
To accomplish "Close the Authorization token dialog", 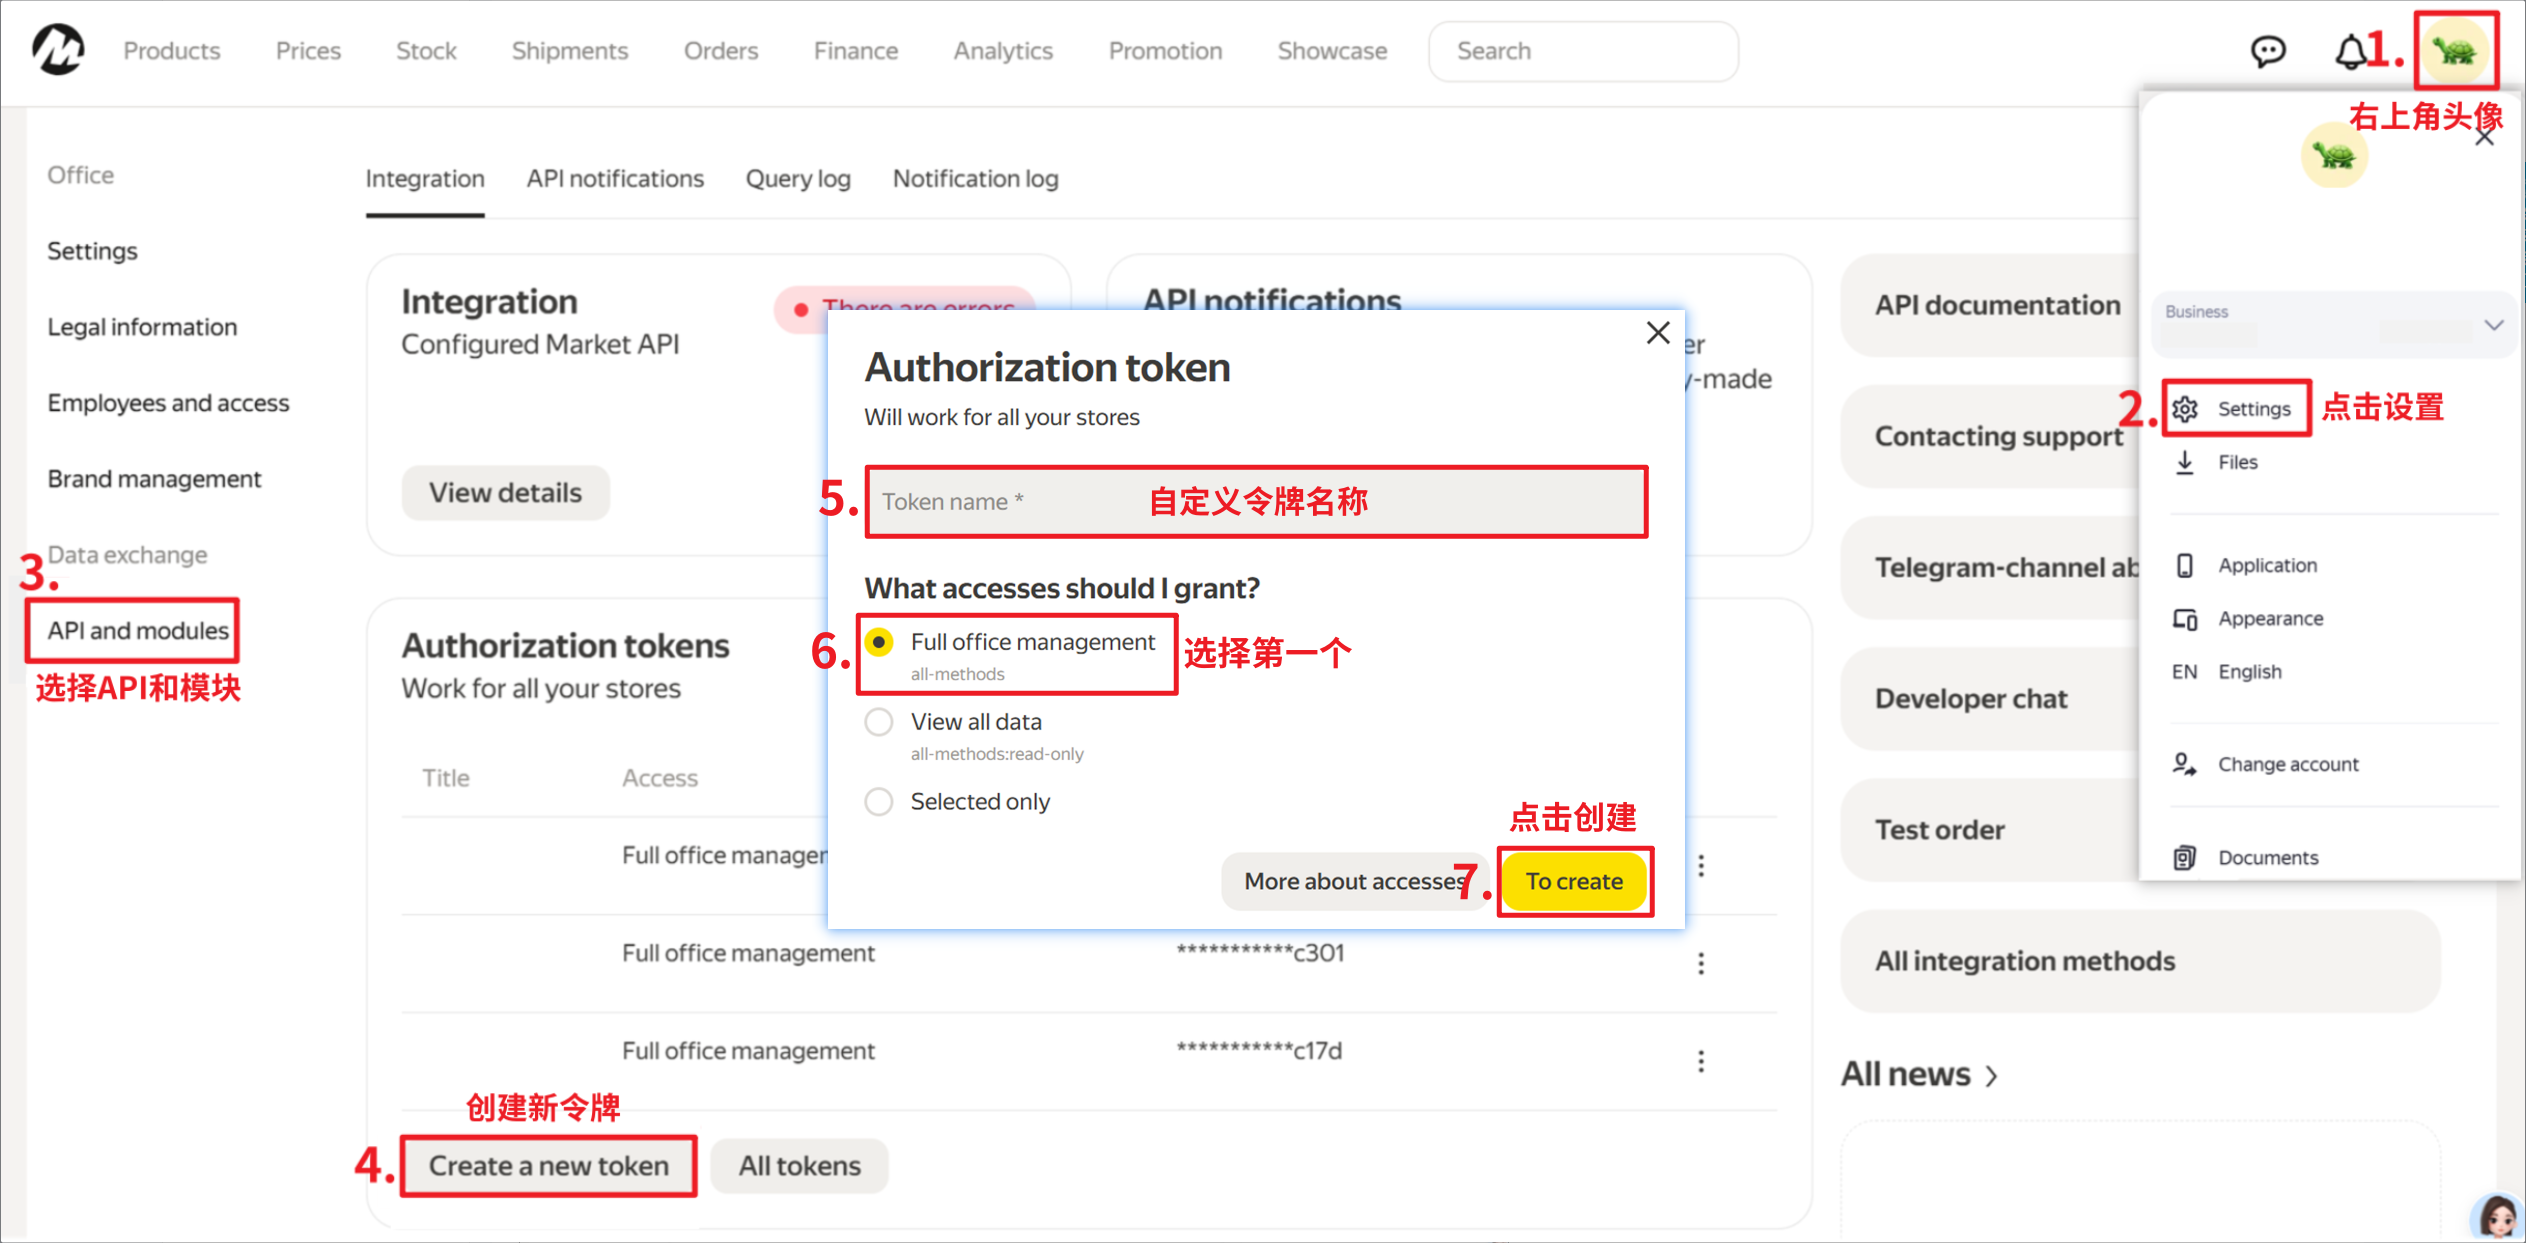I will pos(1657,333).
